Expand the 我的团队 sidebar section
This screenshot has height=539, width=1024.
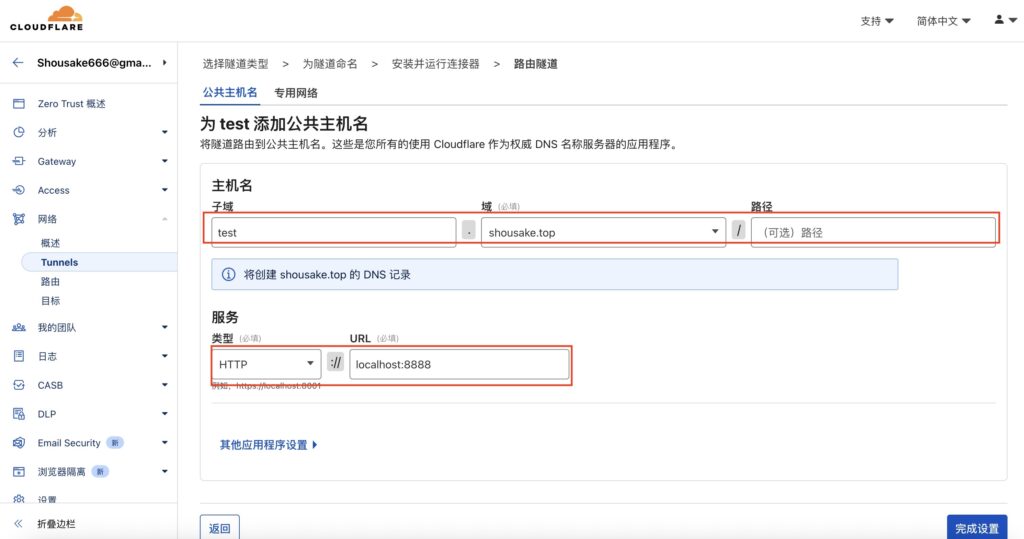pos(165,327)
